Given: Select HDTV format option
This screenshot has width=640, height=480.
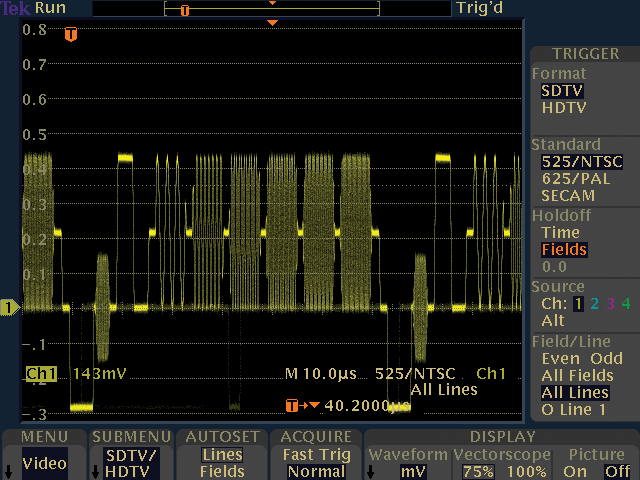Looking at the screenshot, I should click(x=563, y=107).
